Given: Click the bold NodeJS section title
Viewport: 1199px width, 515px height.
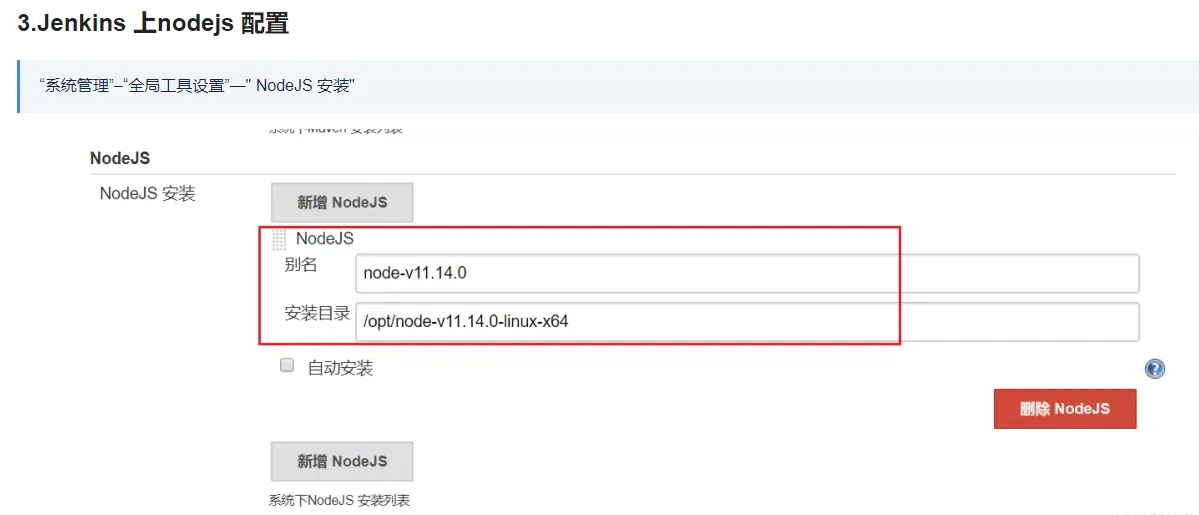Looking at the screenshot, I should pyautogui.click(x=119, y=158).
